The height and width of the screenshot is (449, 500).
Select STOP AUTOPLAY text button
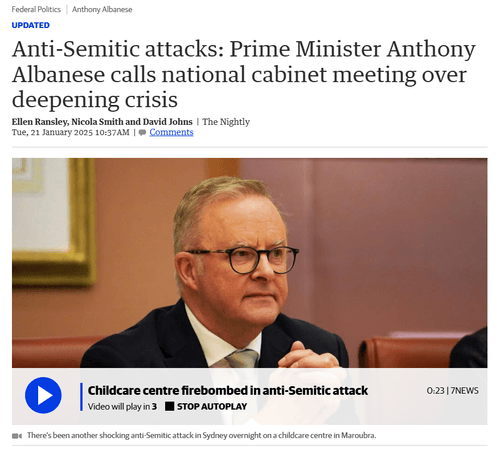pyautogui.click(x=212, y=406)
